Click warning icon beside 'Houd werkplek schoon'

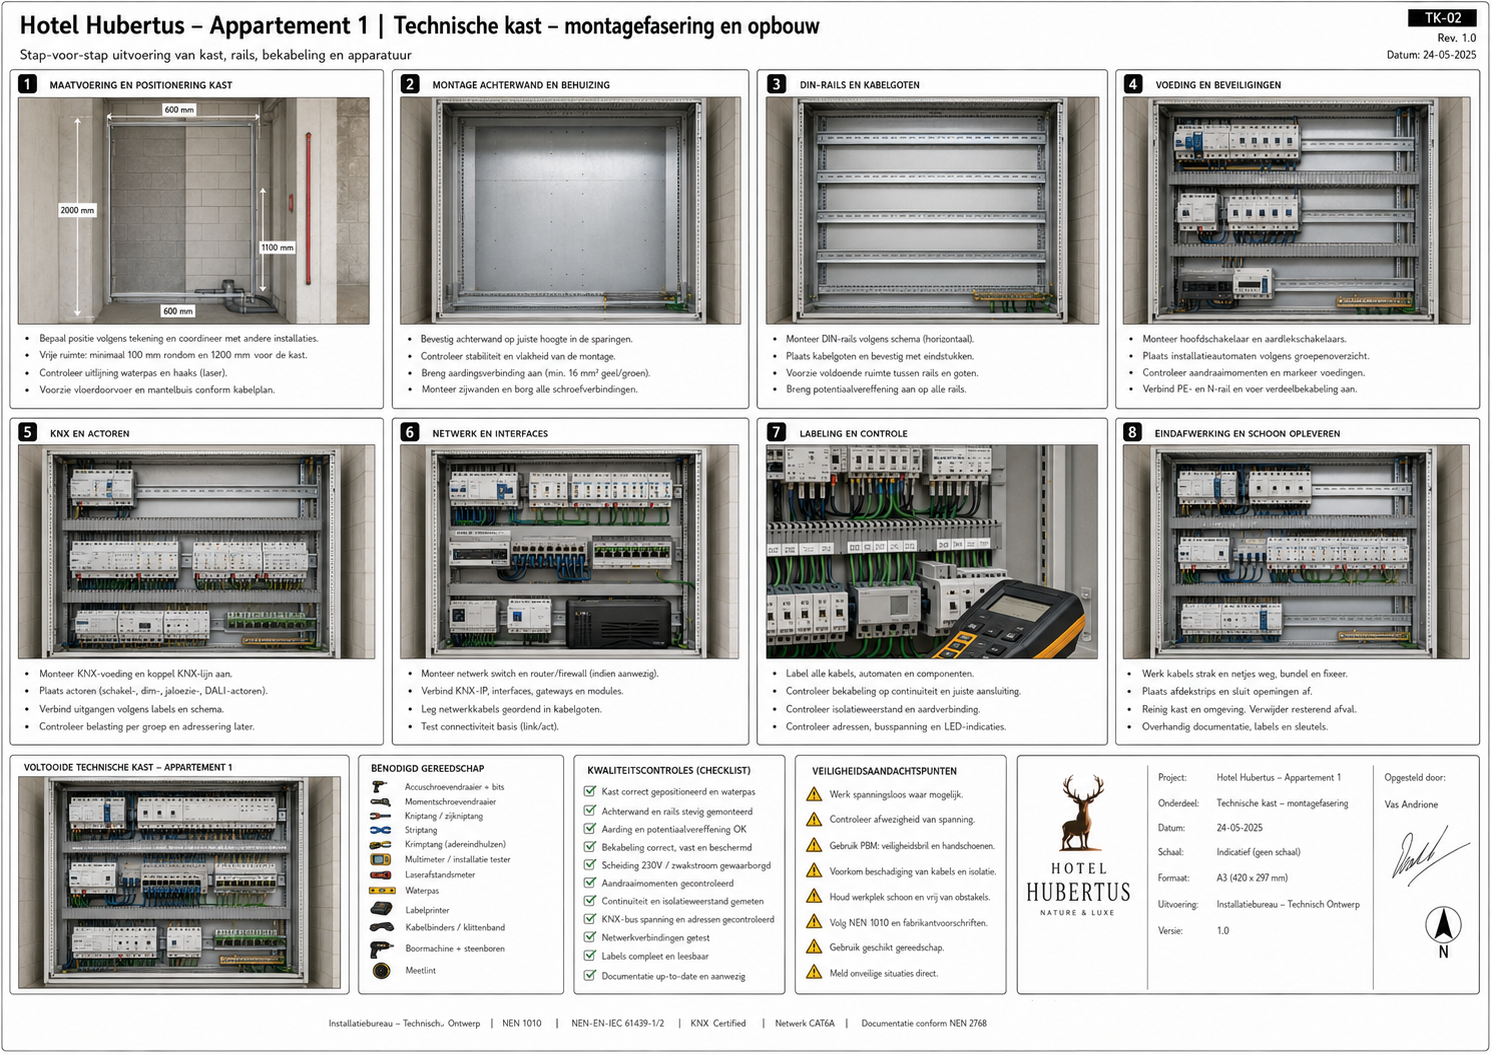pyautogui.click(x=814, y=897)
